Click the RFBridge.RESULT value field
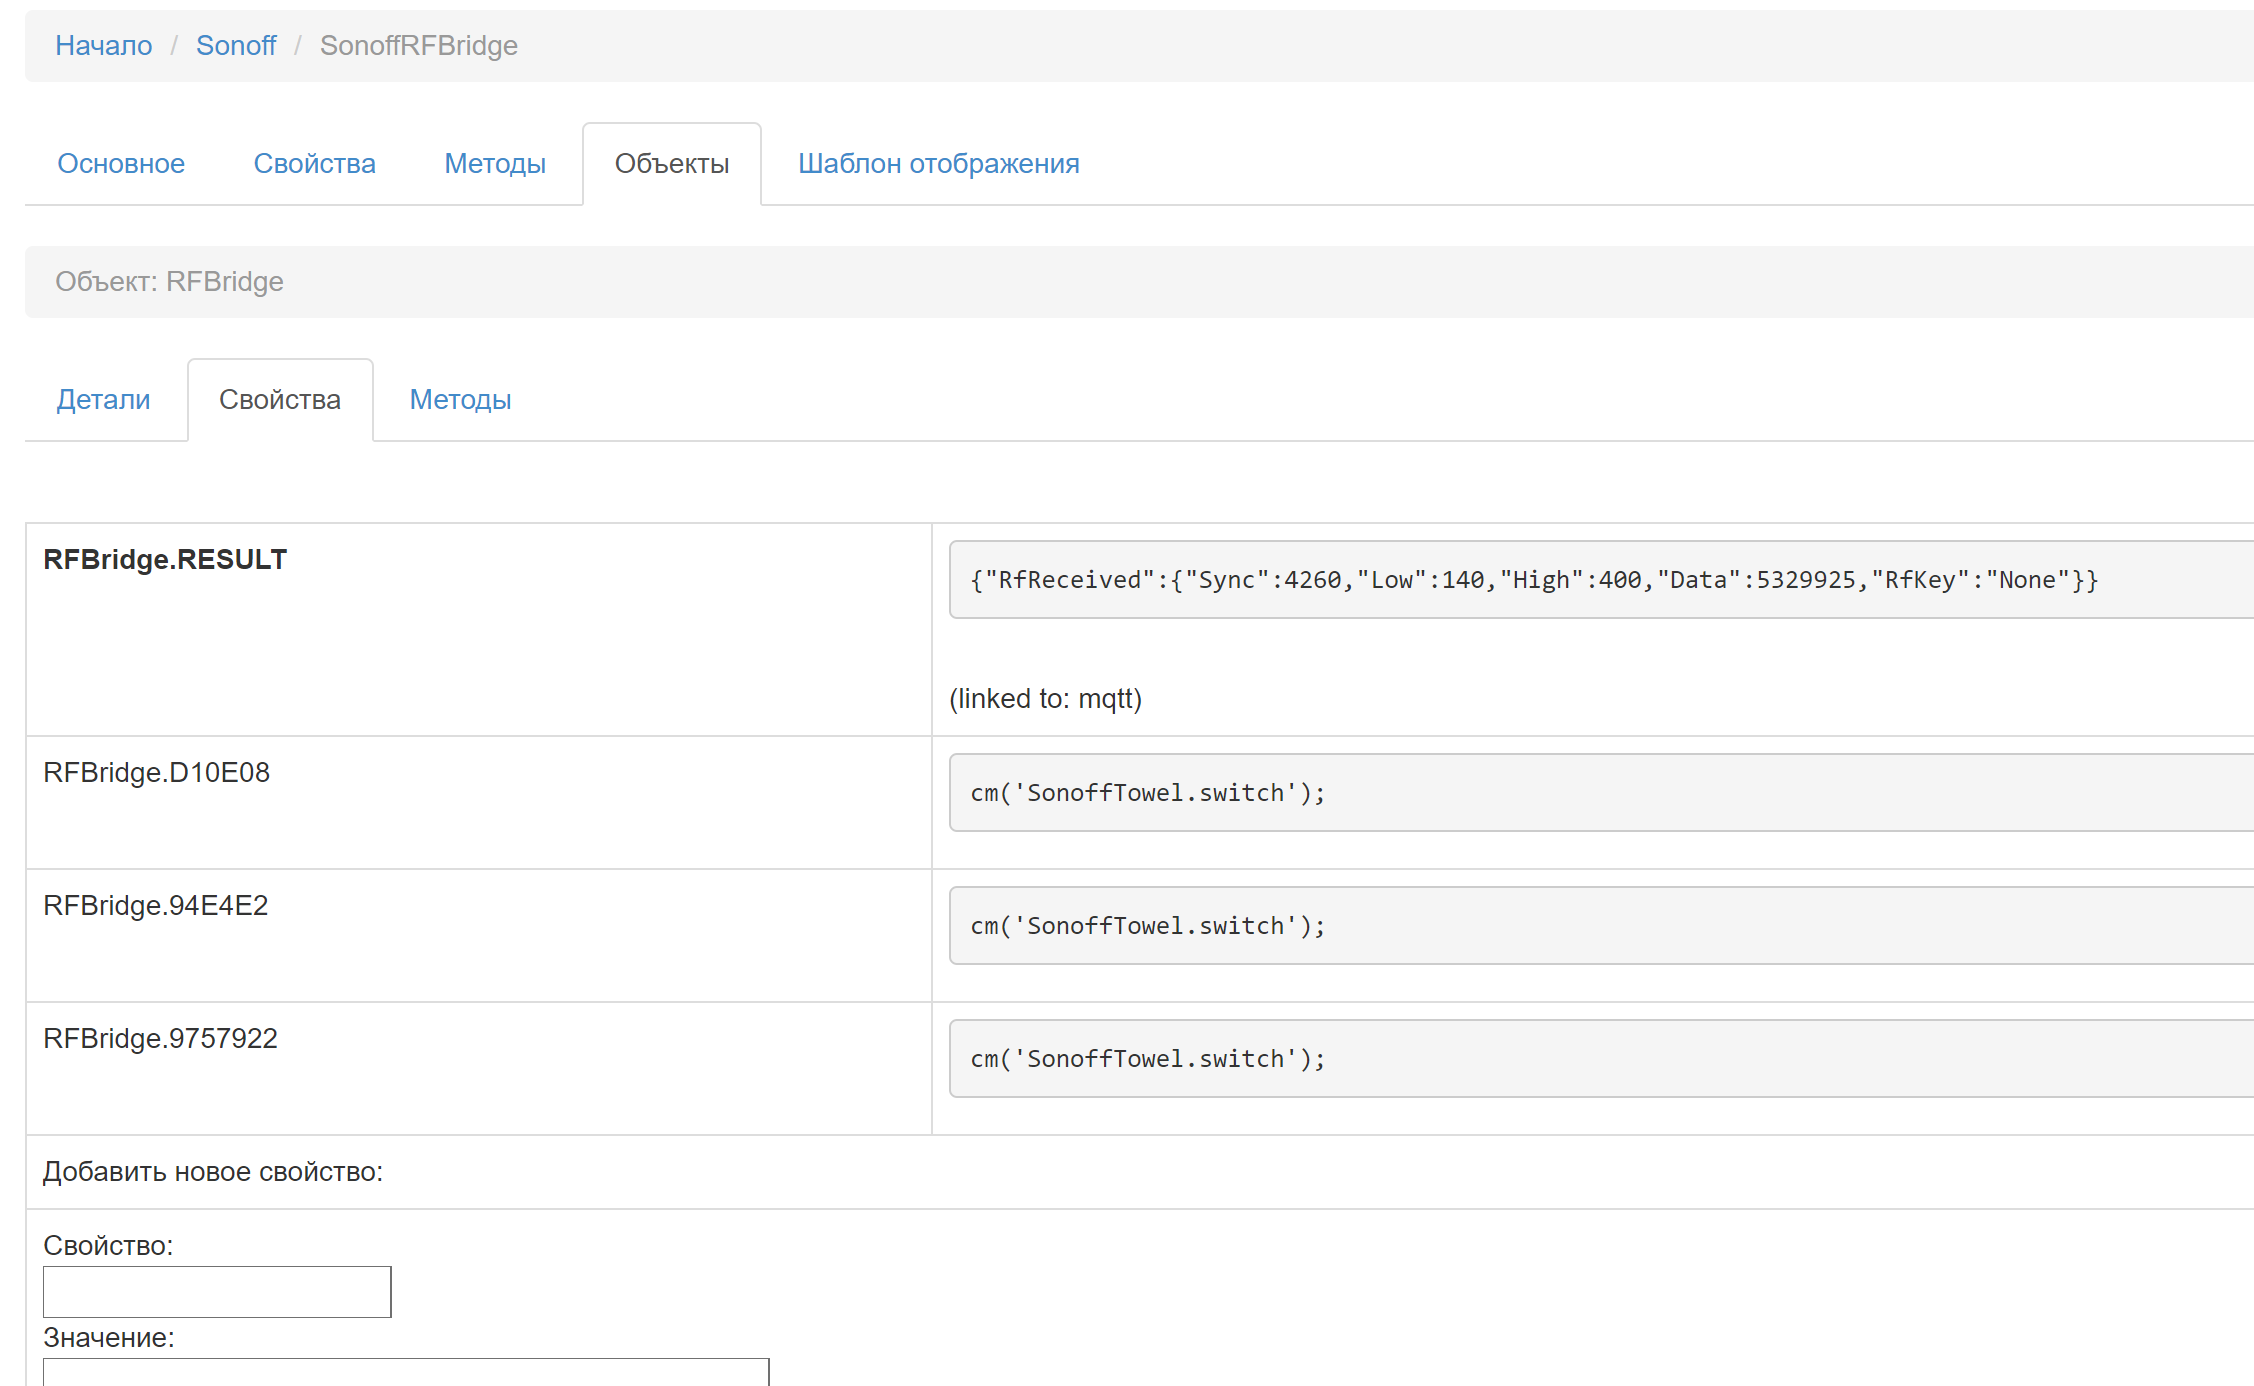This screenshot has width=2254, height=1386. click(1600, 580)
